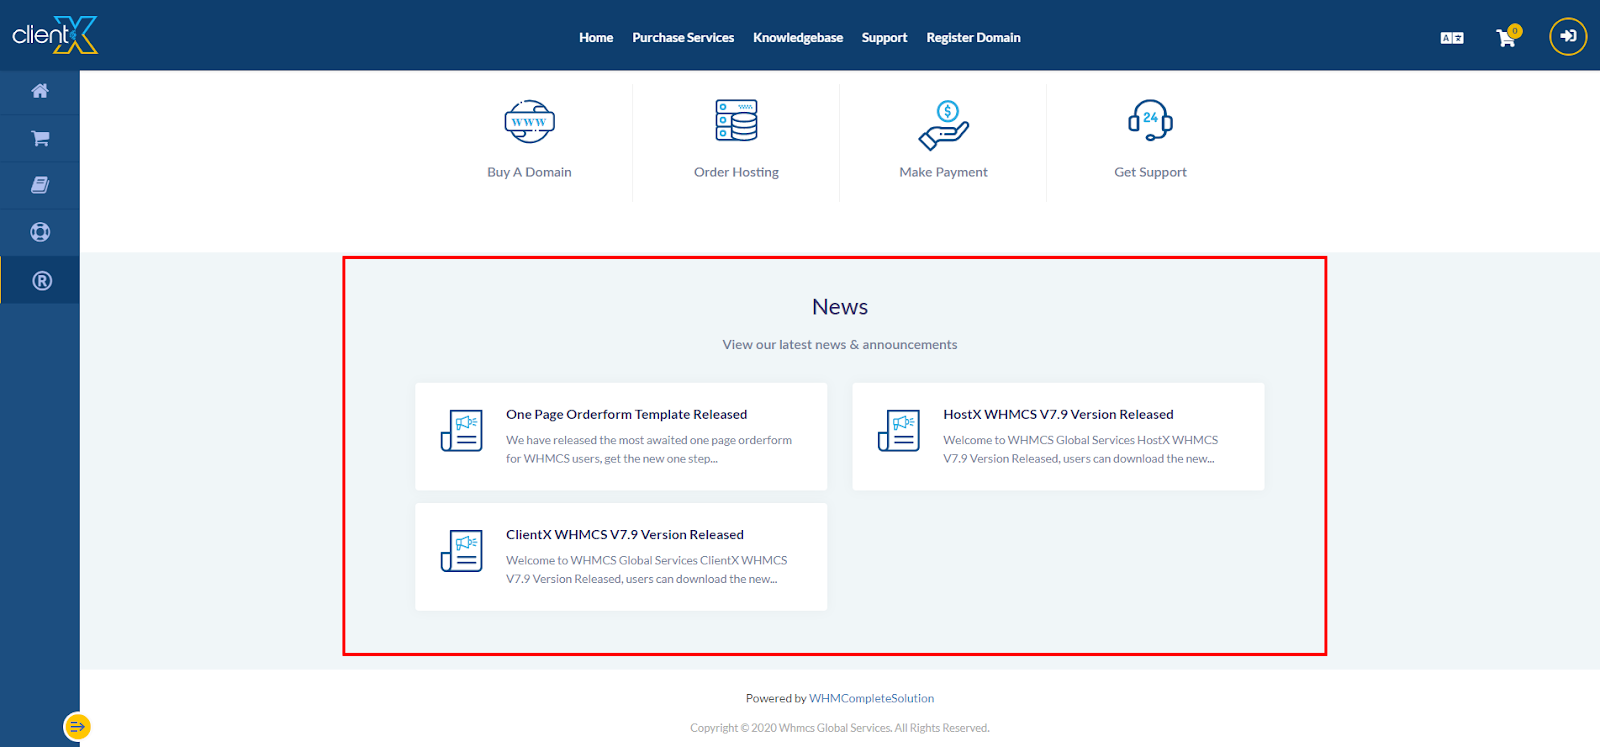
Task: Click the sidebar shopping cart icon
Action: [x=40, y=138]
